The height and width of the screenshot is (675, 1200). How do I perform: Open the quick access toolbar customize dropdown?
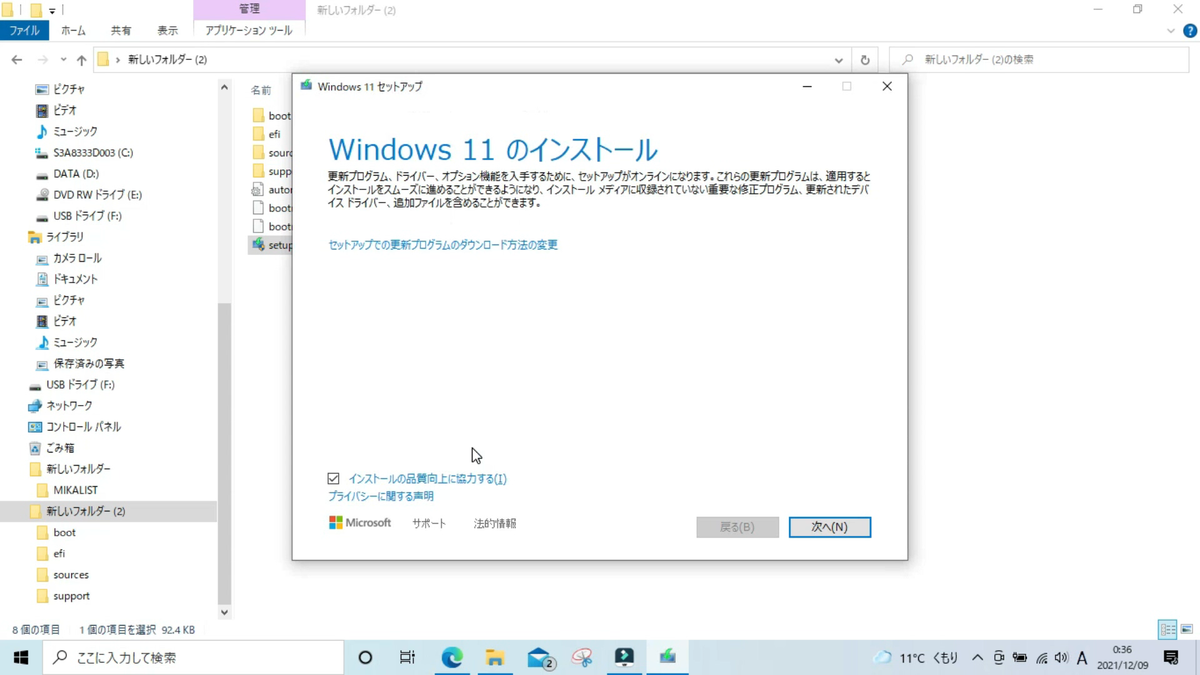pos(52,10)
